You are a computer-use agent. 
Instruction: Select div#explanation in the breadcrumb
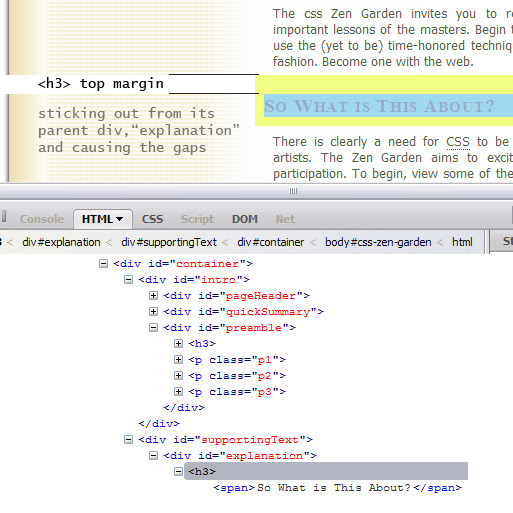tap(61, 242)
